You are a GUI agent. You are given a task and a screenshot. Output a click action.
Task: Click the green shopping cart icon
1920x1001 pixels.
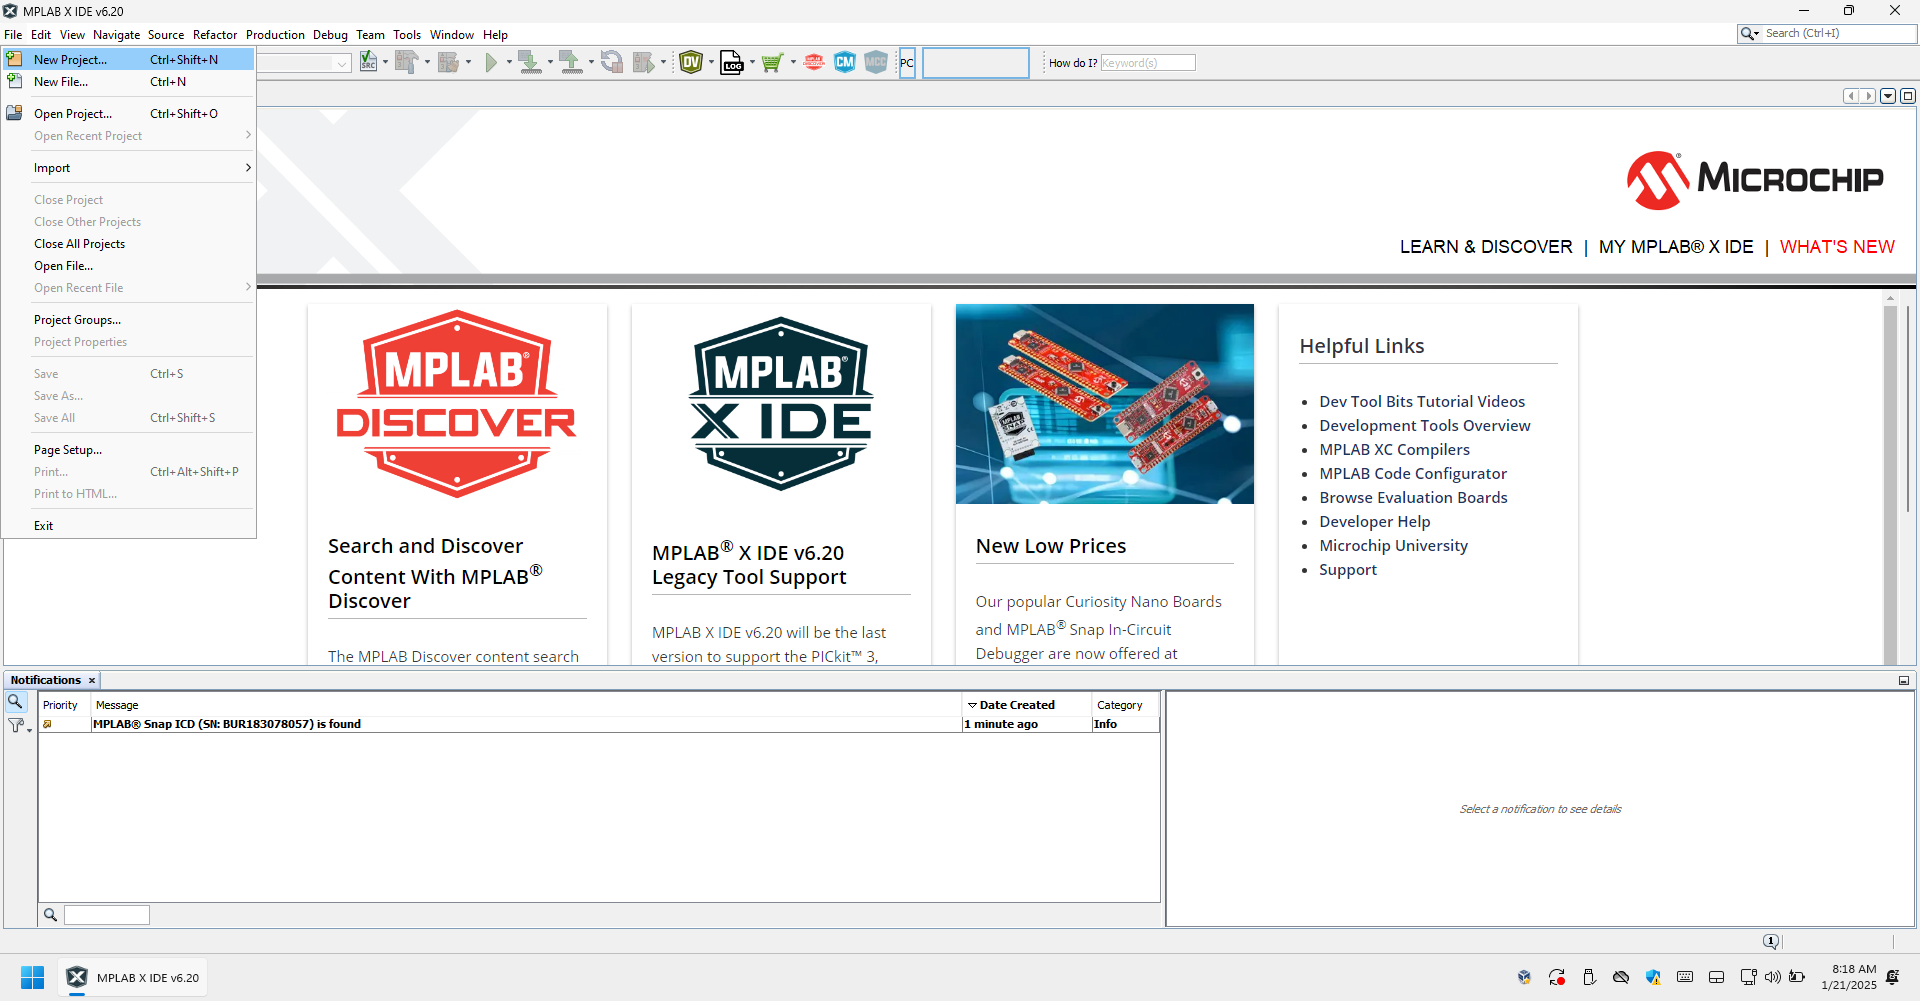coord(772,62)
